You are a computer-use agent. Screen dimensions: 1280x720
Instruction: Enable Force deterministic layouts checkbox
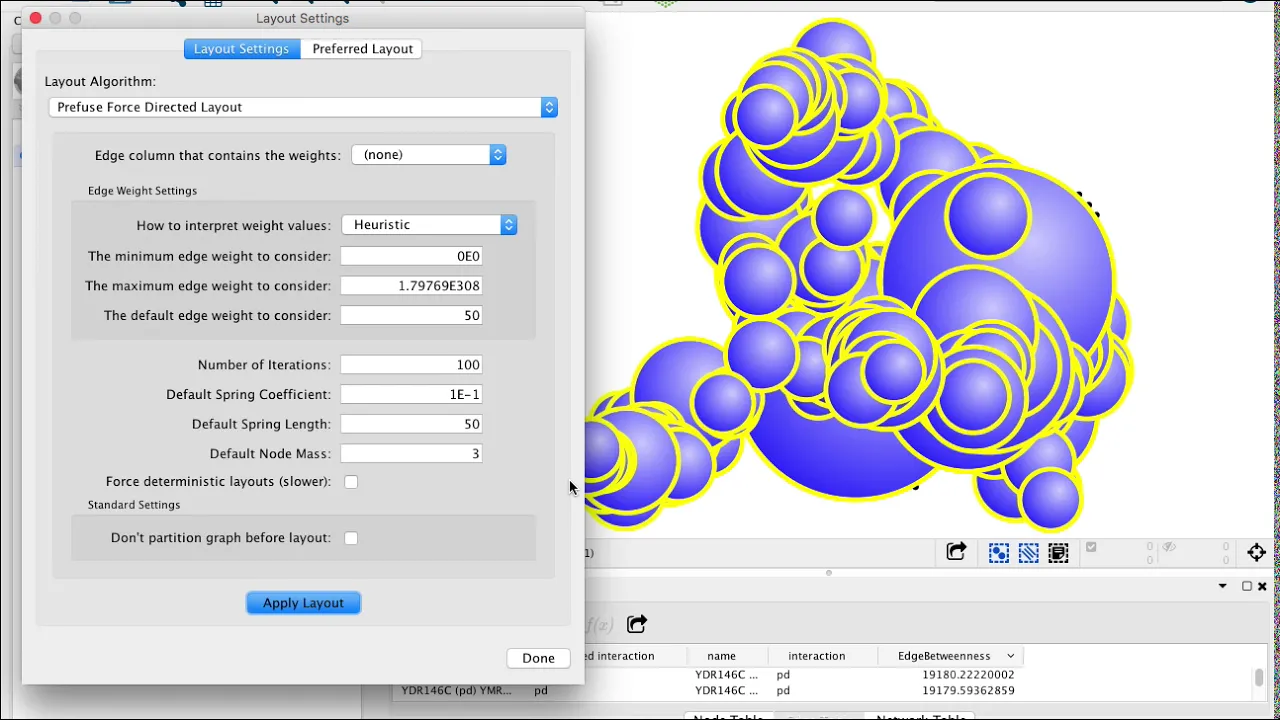click(x=351, y=482)
